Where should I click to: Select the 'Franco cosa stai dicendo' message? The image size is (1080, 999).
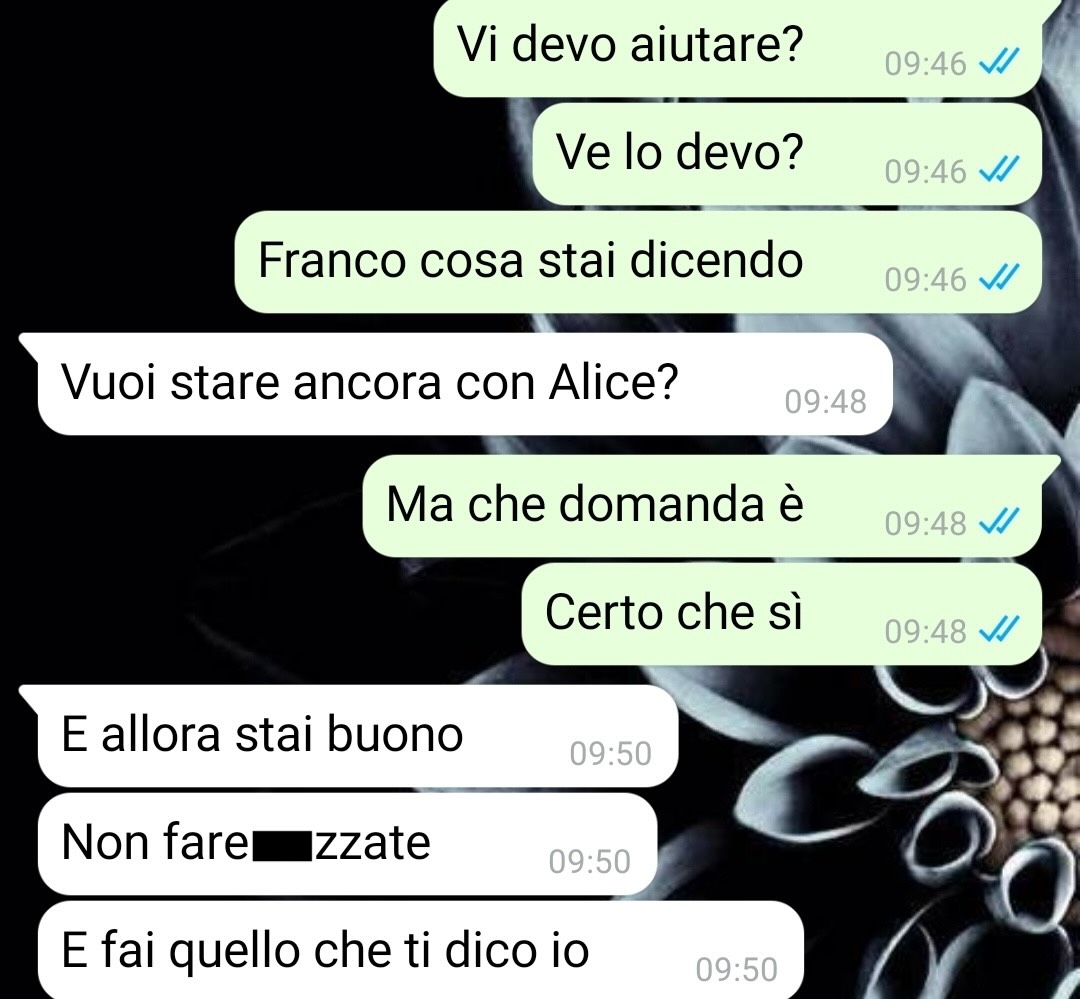point(638,262)
